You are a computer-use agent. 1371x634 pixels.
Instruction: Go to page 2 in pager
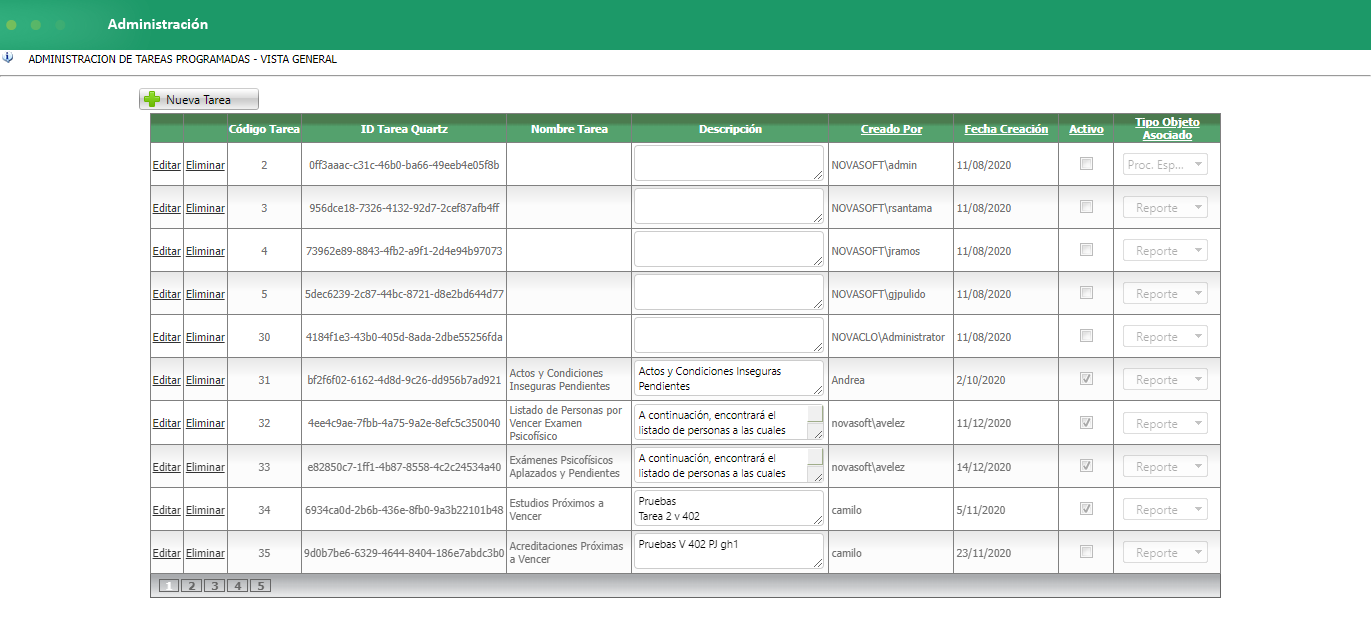191,586
